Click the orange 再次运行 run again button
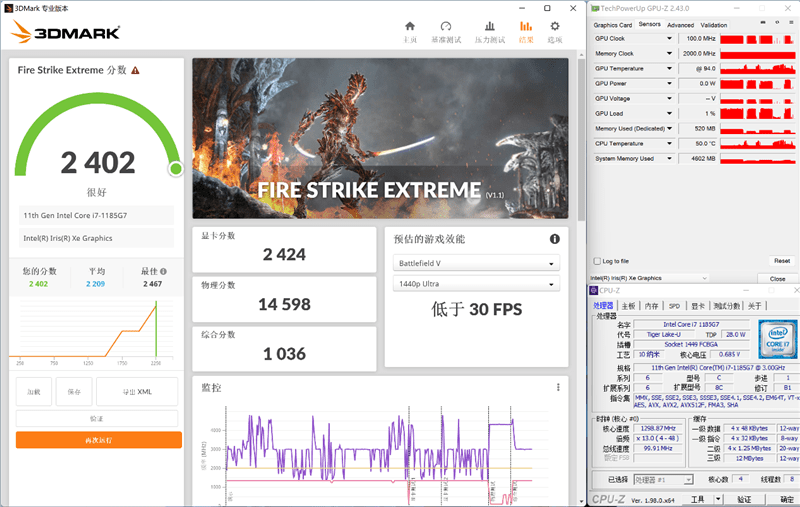The image size is (800, 507). tap(98, 440)
